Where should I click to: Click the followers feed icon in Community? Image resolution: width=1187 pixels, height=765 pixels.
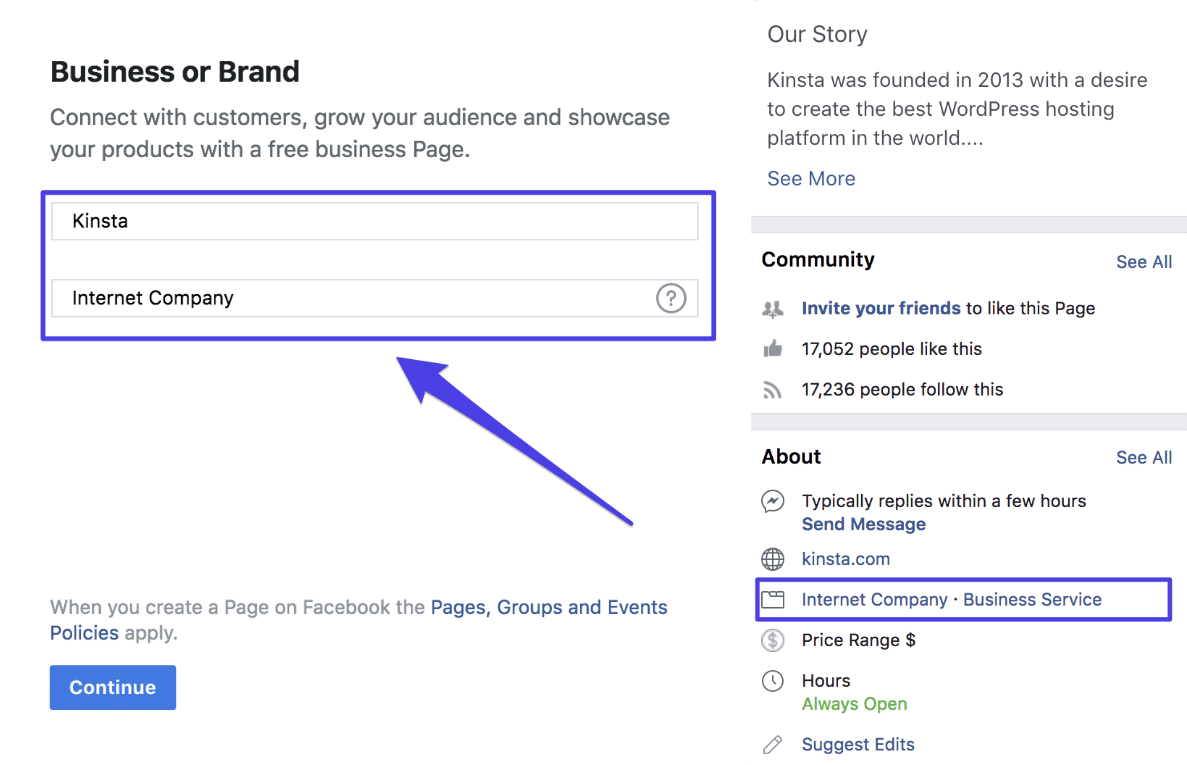[772, 389]
